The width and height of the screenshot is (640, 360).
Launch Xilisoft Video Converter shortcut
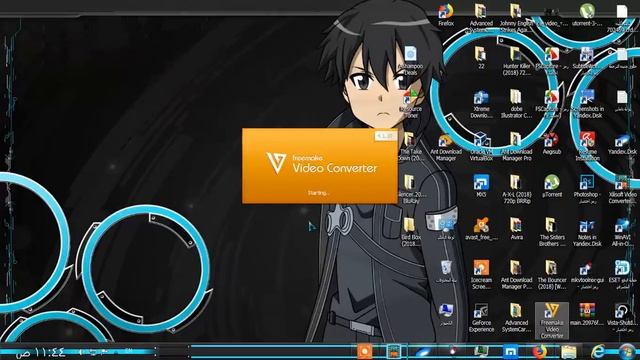click(622, 189)
